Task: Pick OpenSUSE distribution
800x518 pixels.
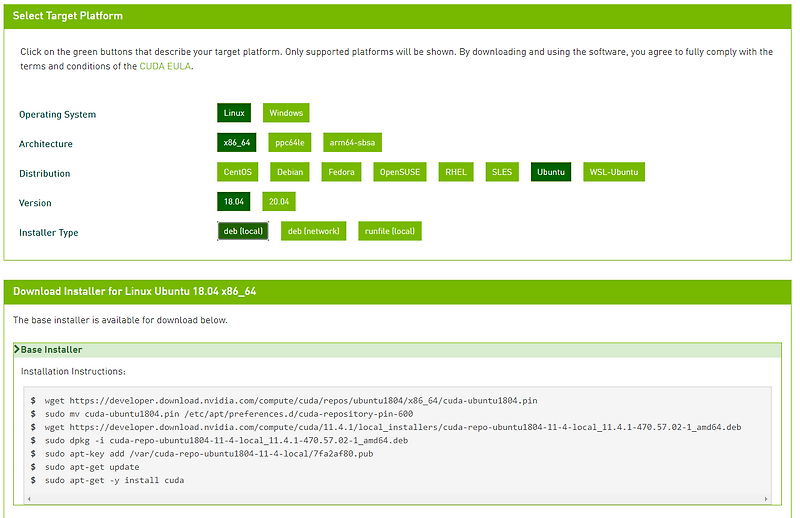Action: 400,172
